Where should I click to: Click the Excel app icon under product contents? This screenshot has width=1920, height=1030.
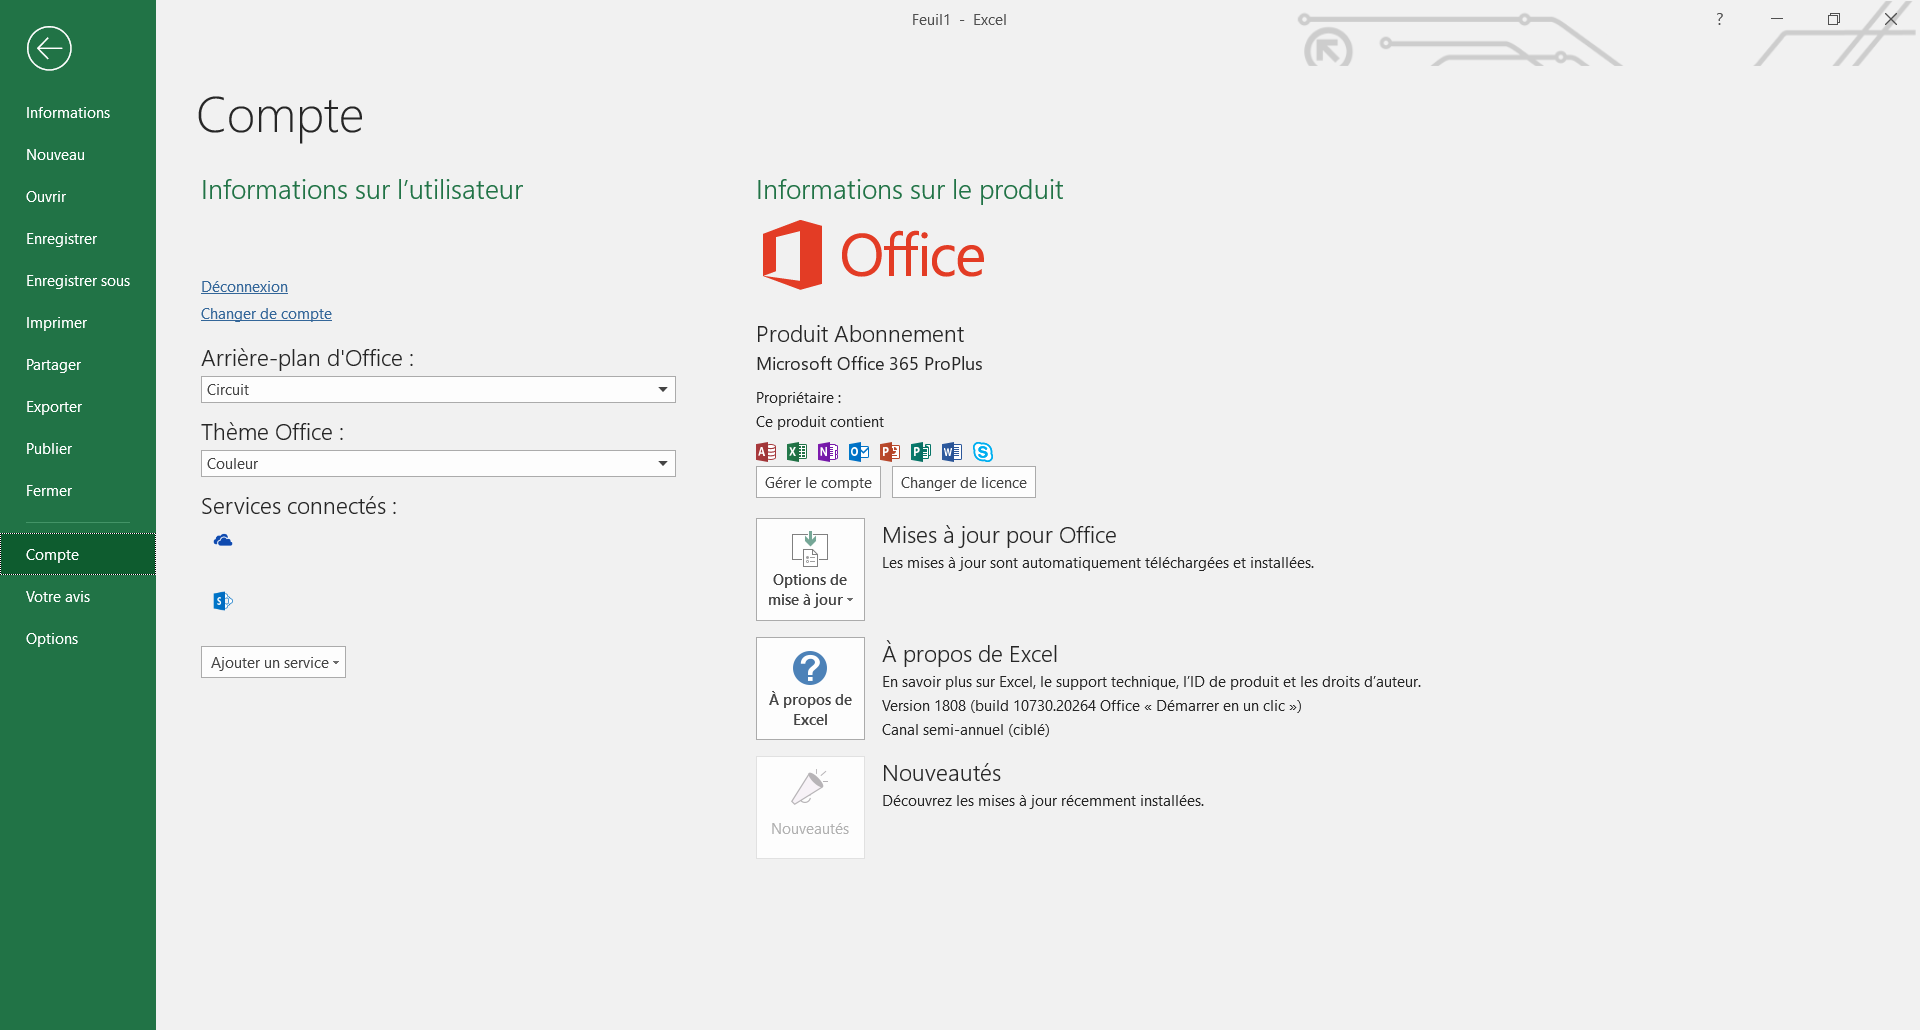(797, 452)
